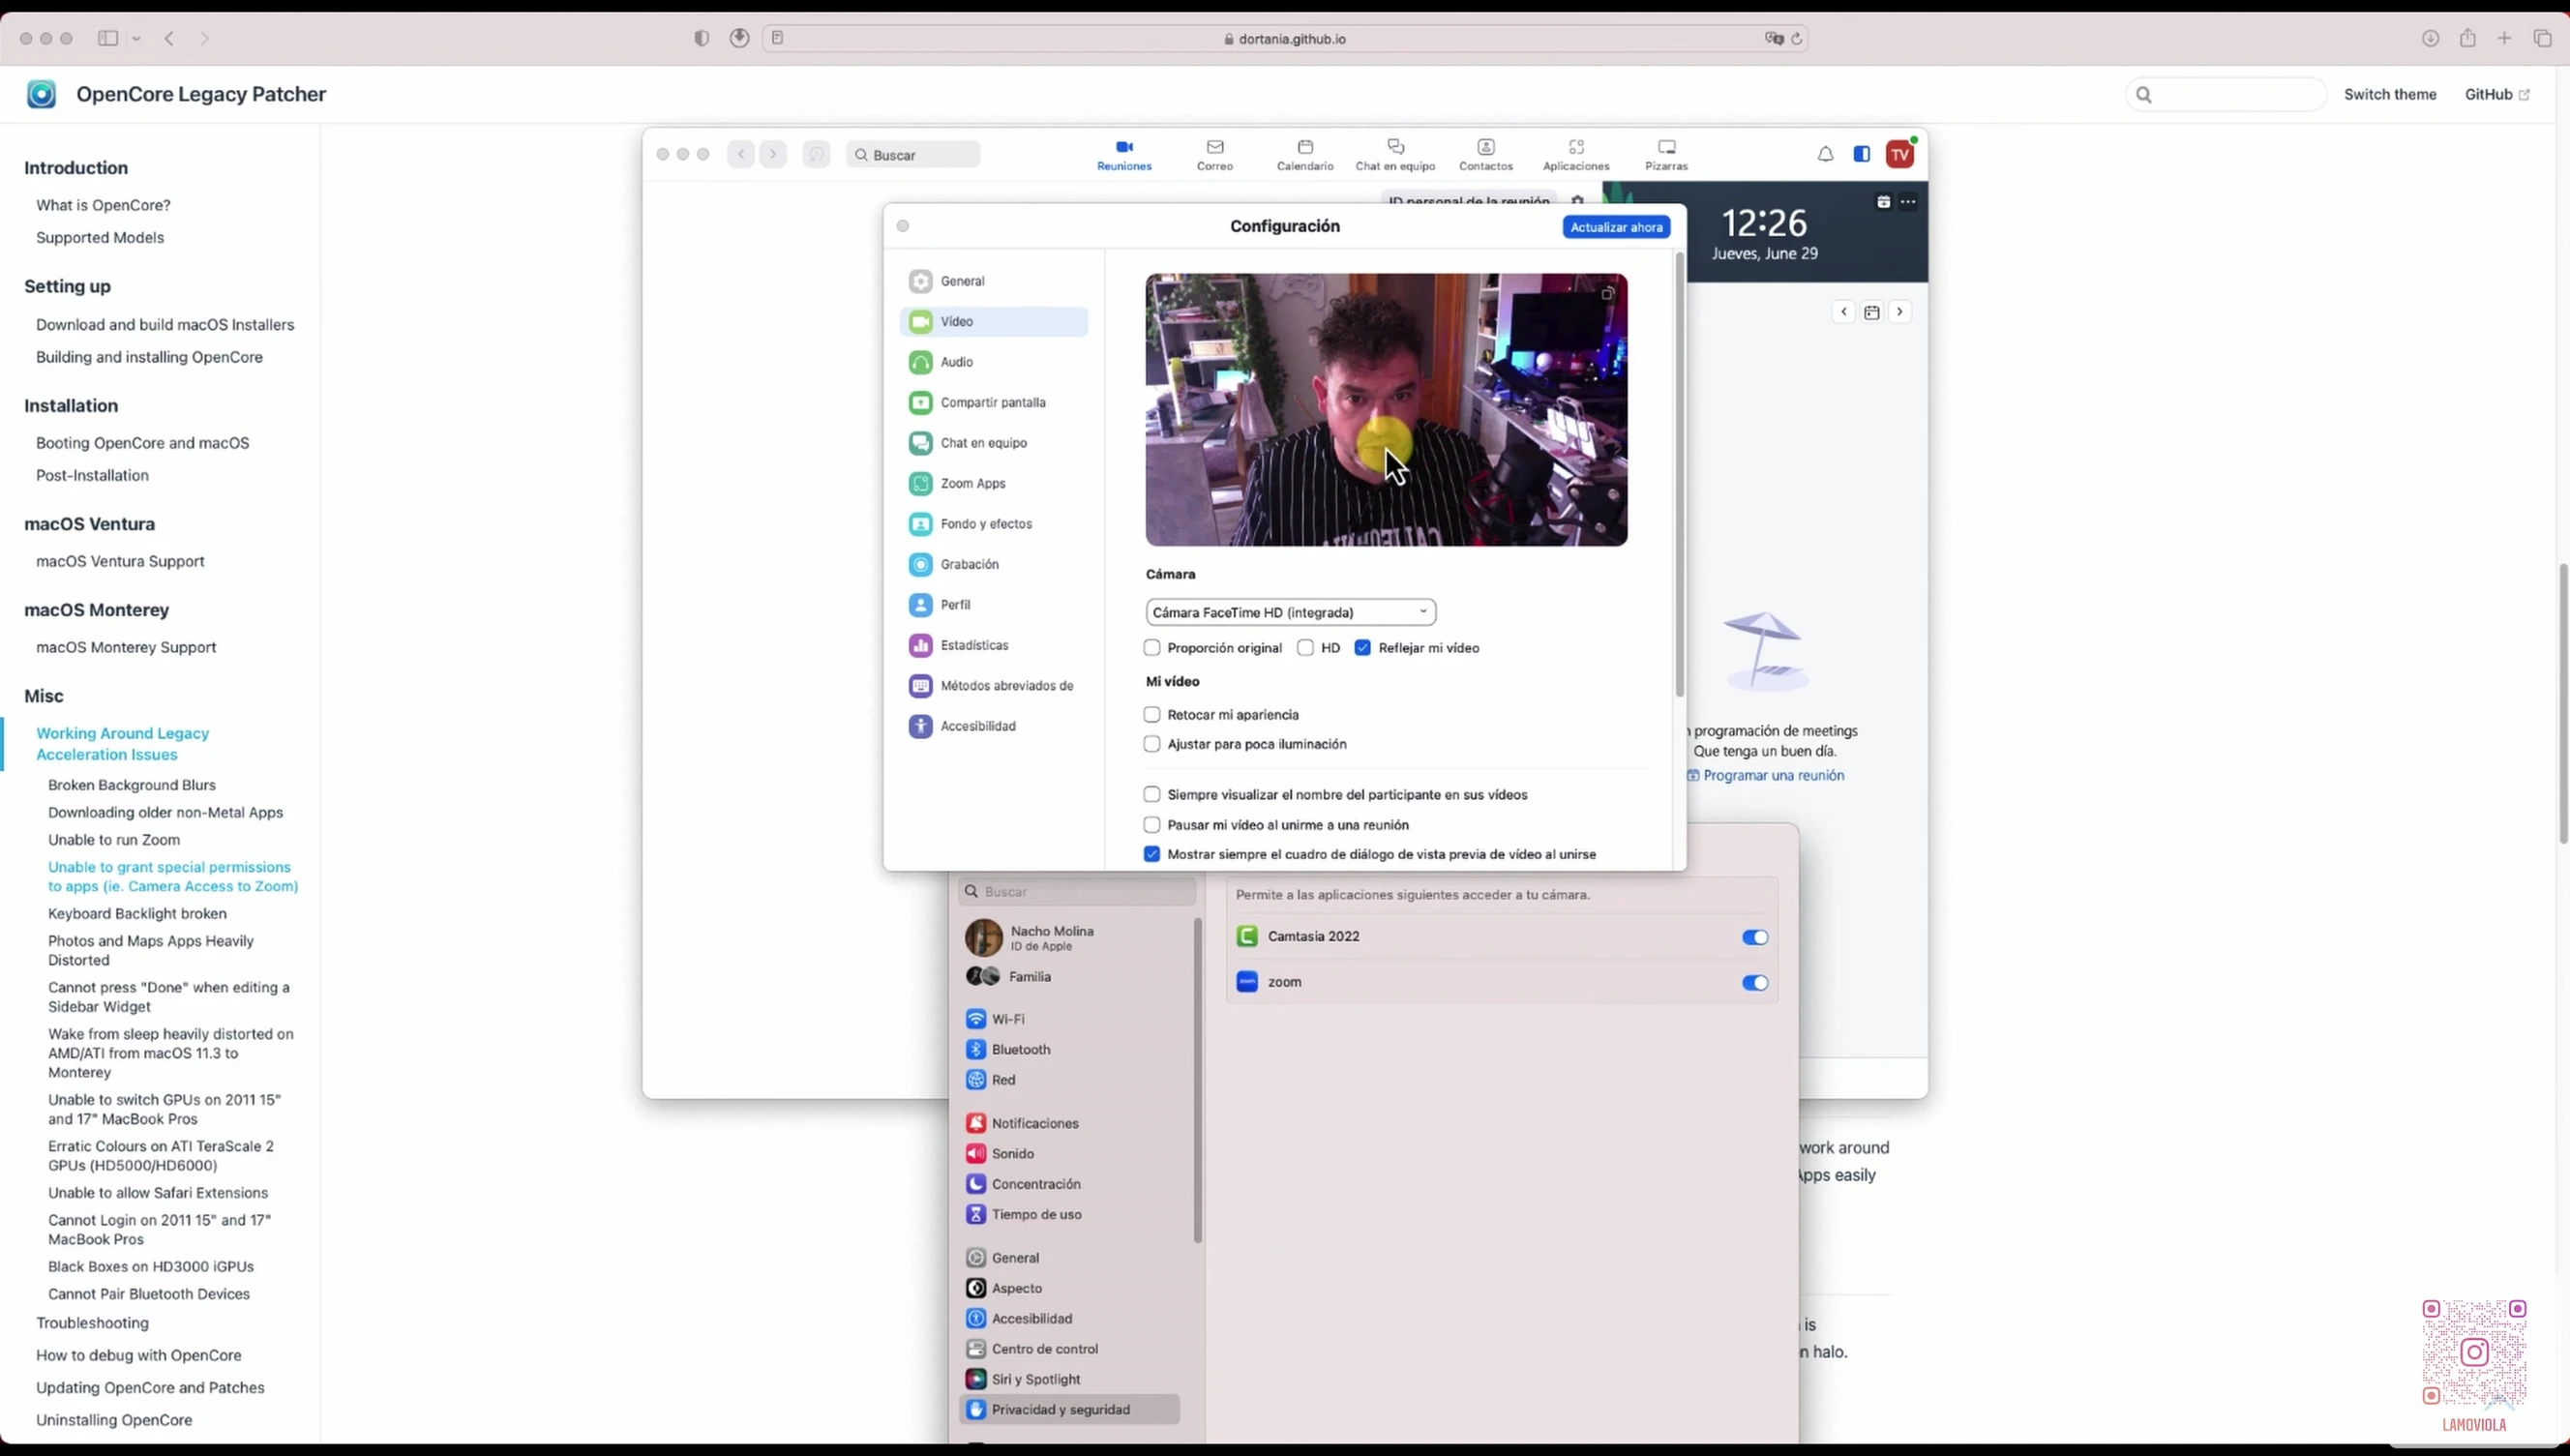The width and height of the screenshot is (2570, 1456).
Task: Click the System Settings sidebar scrollbar
Action: [1197, 1080]
